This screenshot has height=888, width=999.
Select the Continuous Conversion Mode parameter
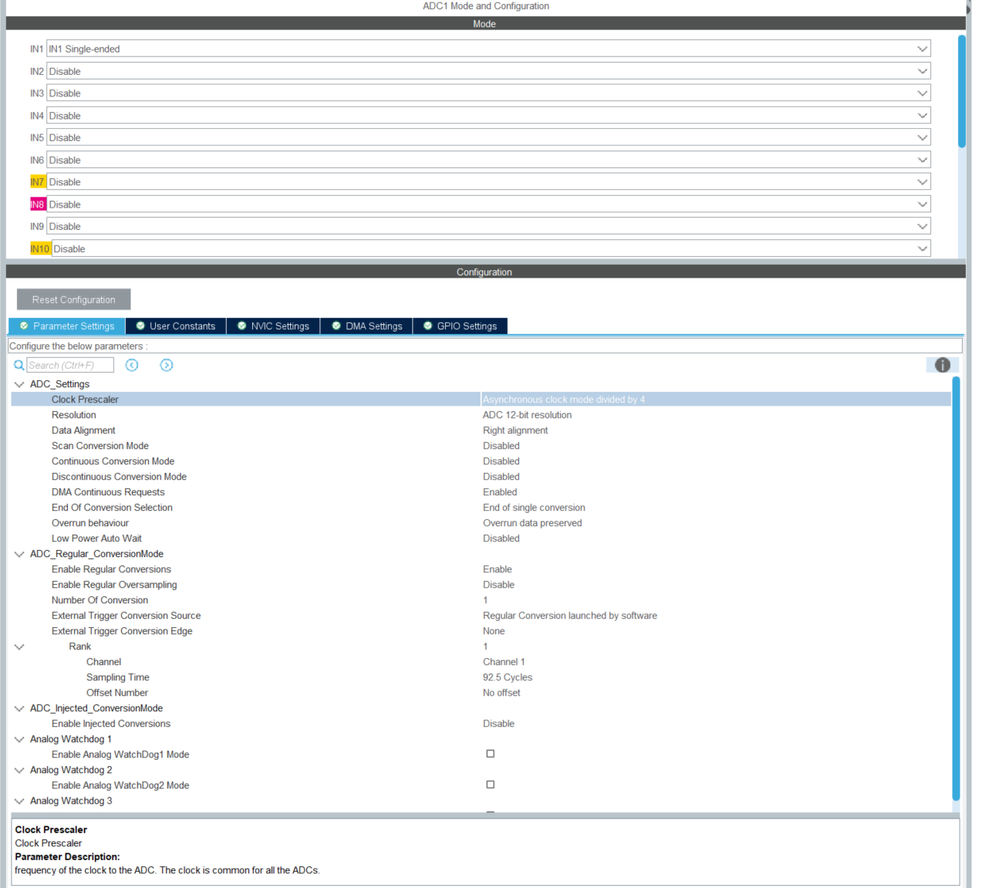pyautogui.click(x=113, y=461)
